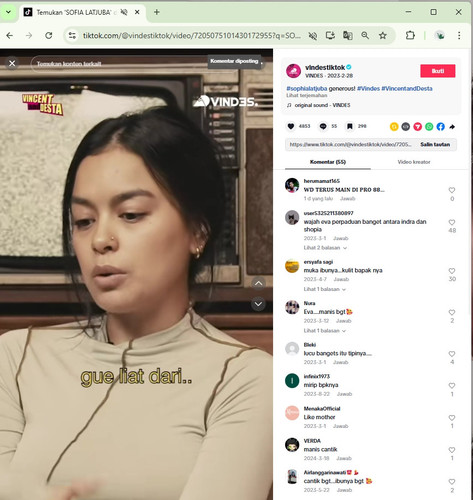Follow the creator with the Ikuti button

pos(438,71)
